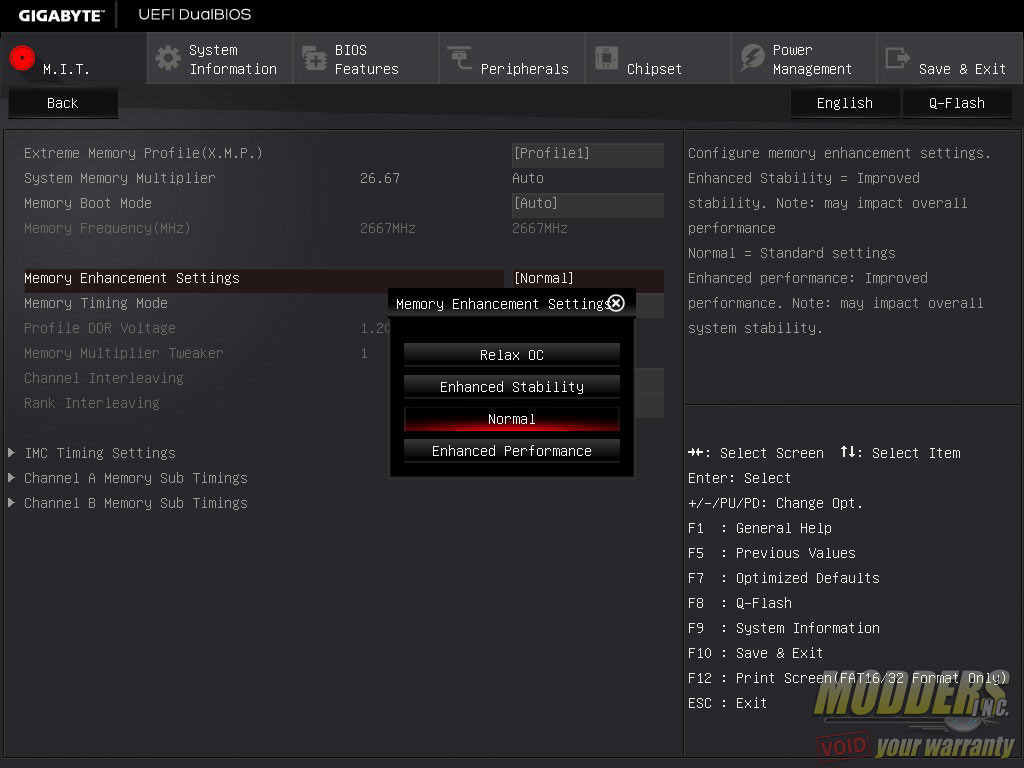This screenshot has height=768, width=1024.
Task: Open the Peripherals tab
Action: [x=512, y=59]
